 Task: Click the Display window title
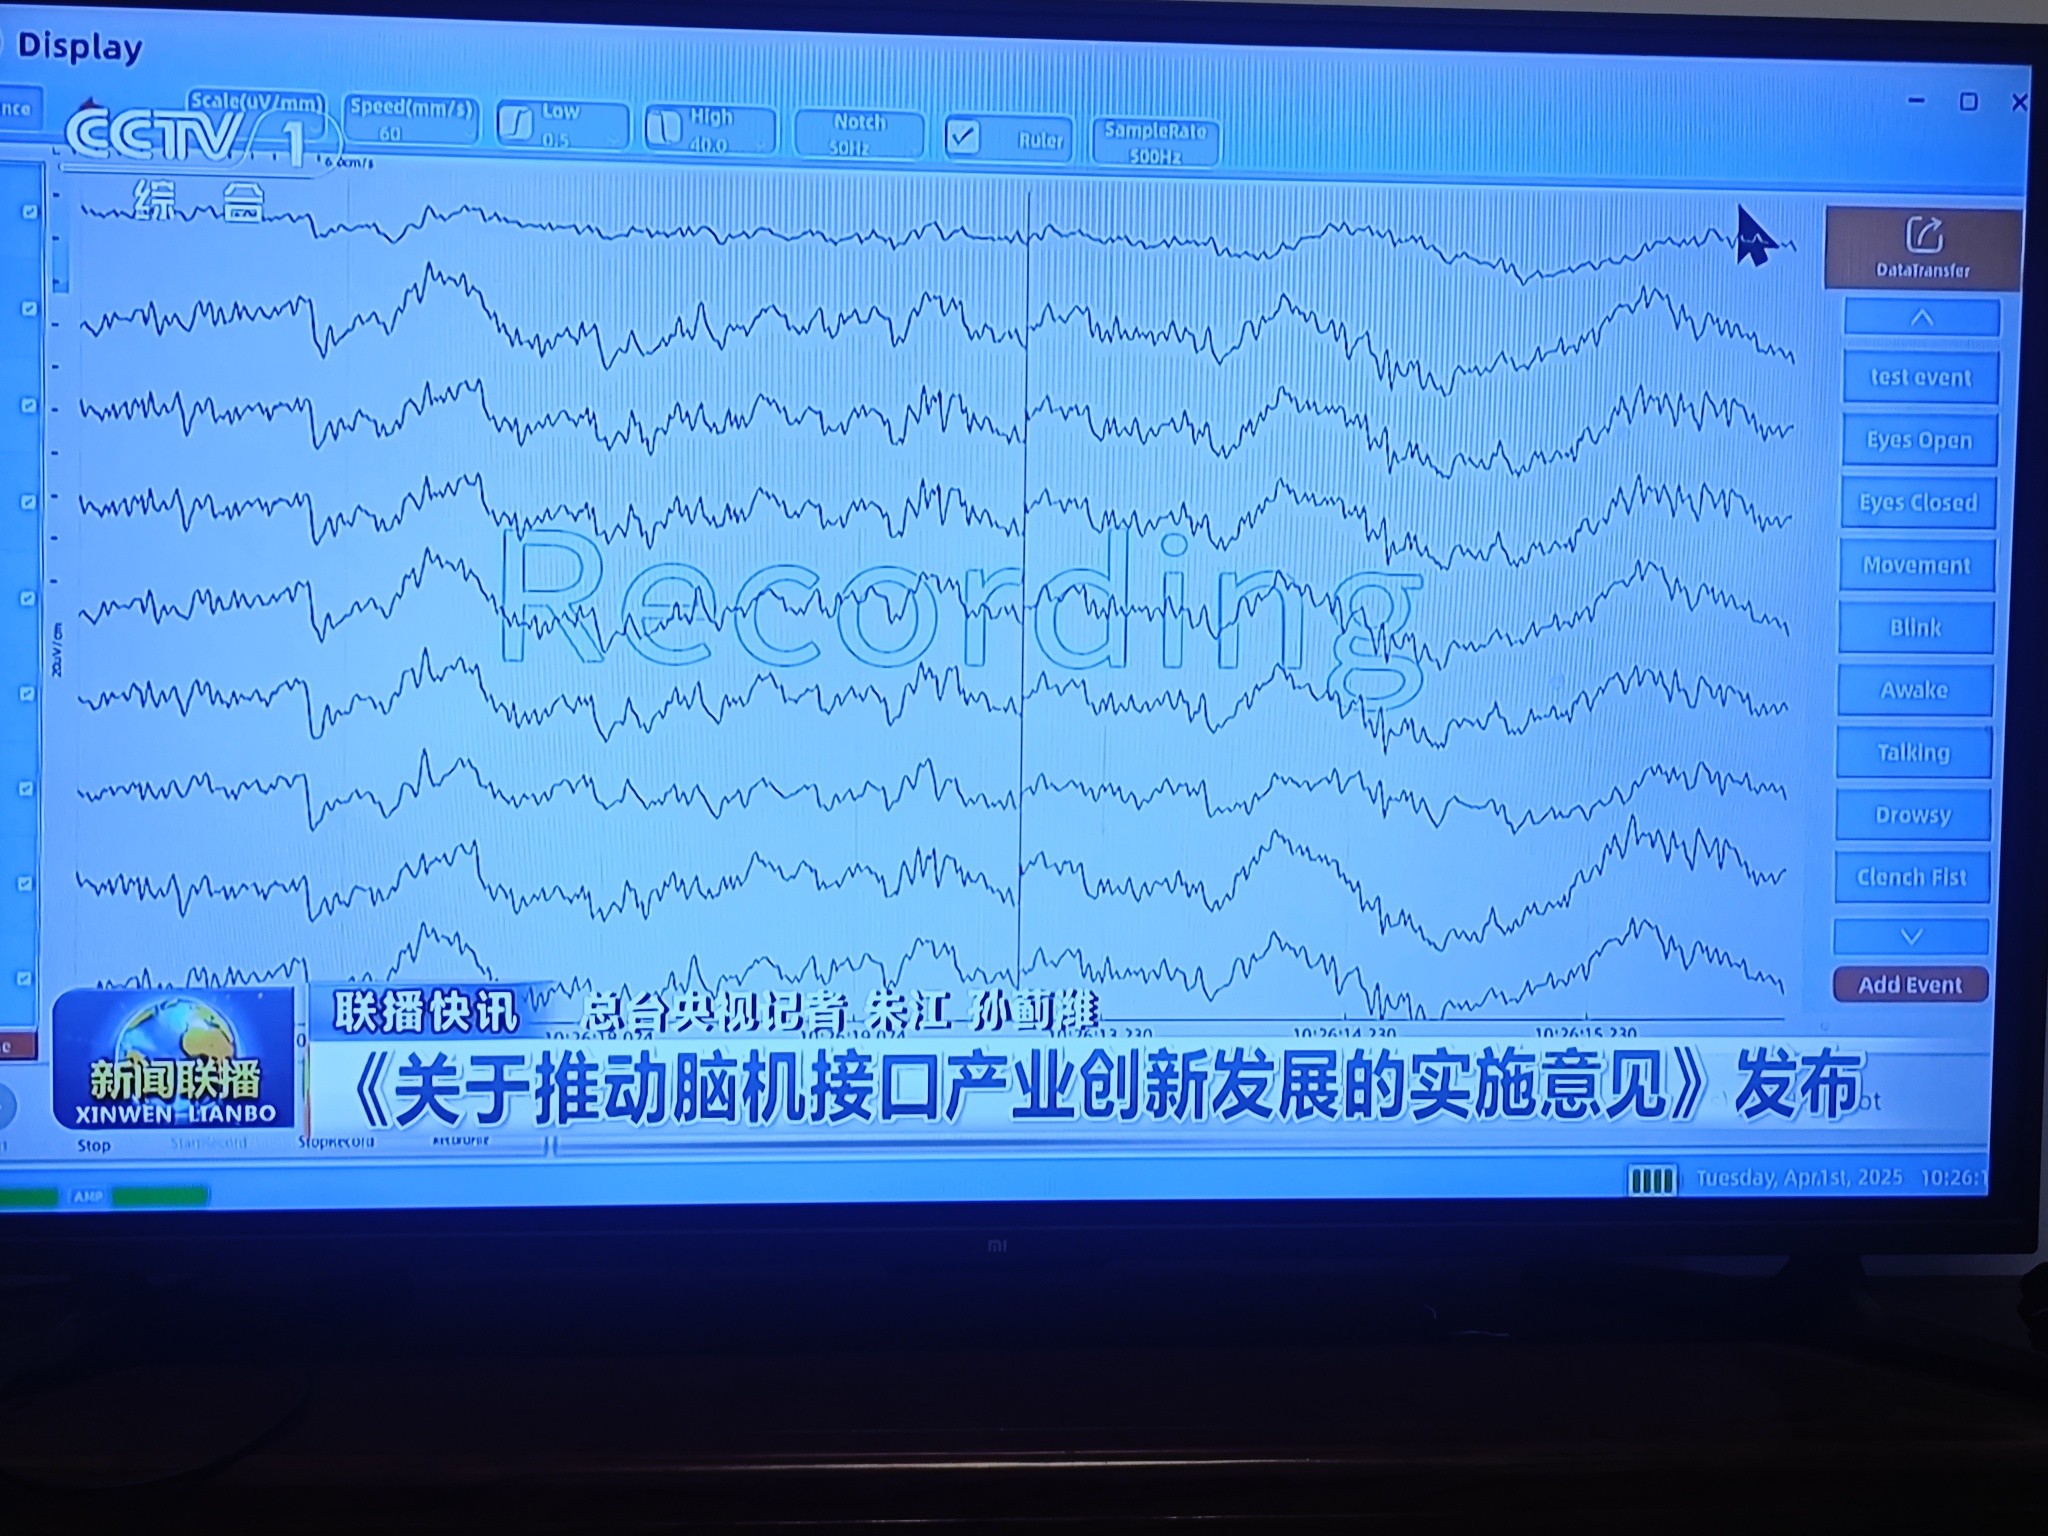click(x=80, y=46)
